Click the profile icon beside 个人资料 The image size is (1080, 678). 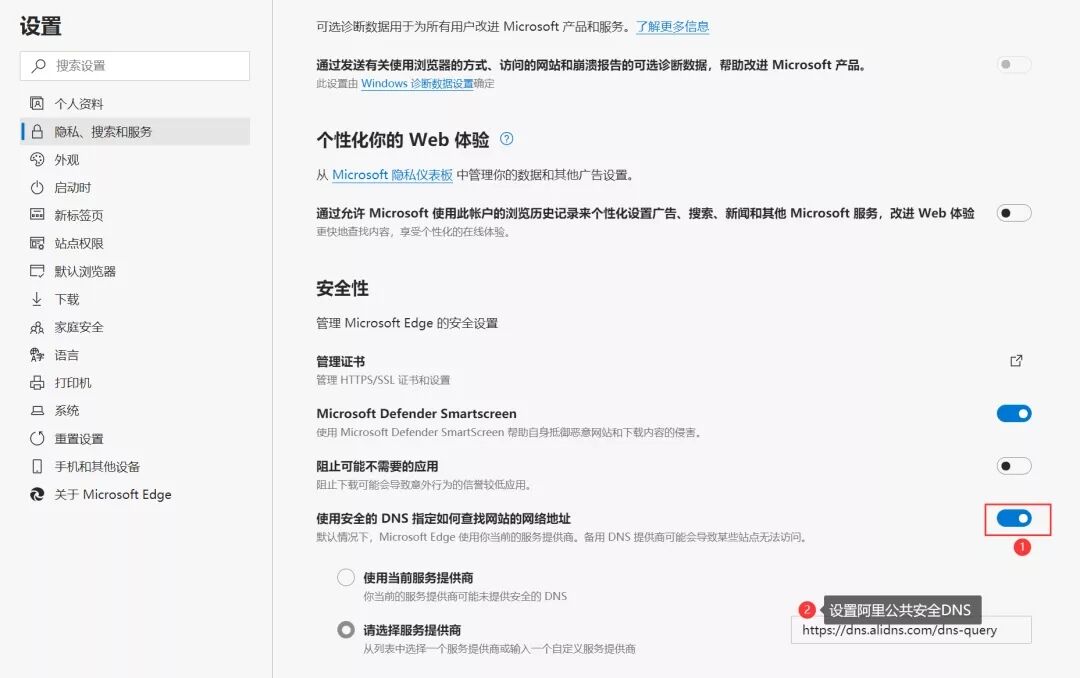point(37,104)
